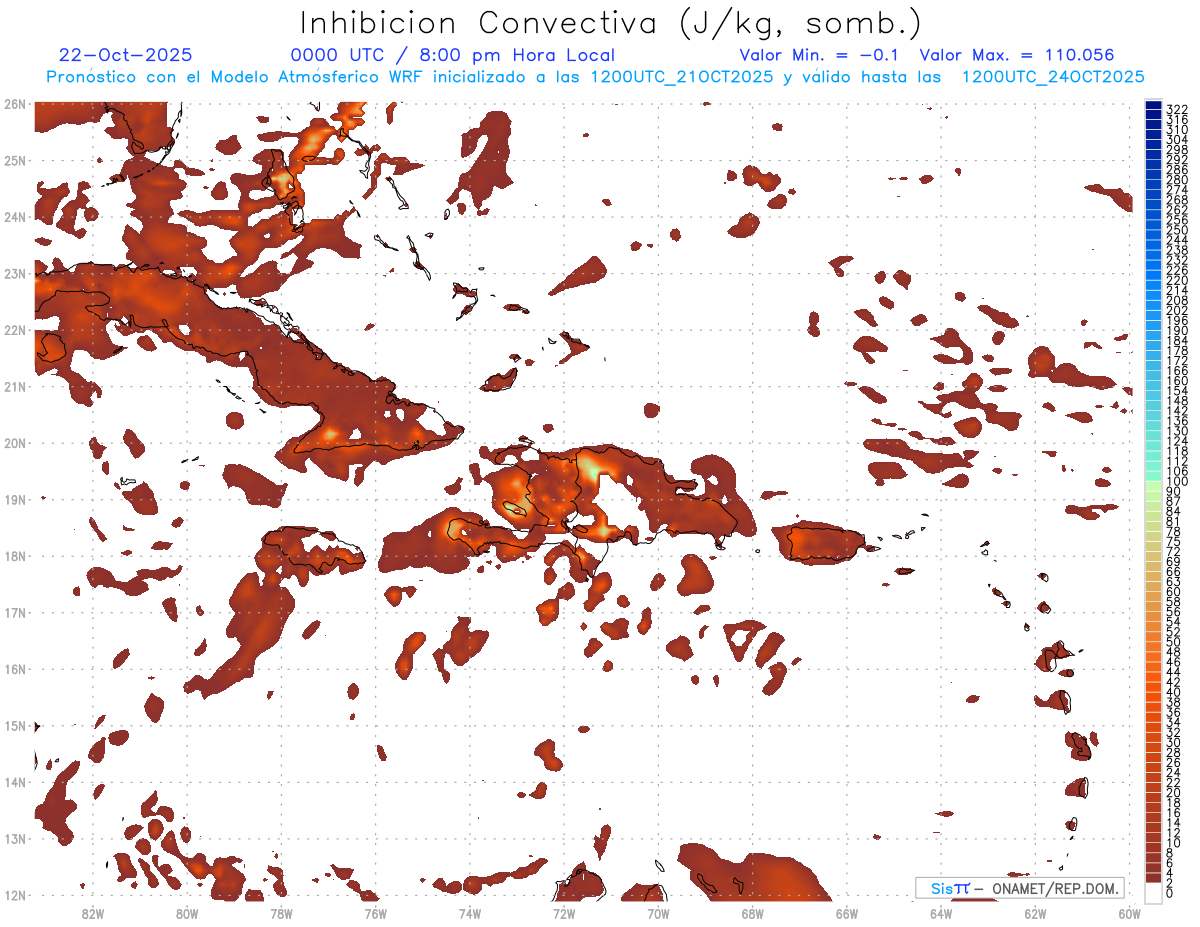
Task: Click the '16N' latitude label
Action: tap(15, 669)
